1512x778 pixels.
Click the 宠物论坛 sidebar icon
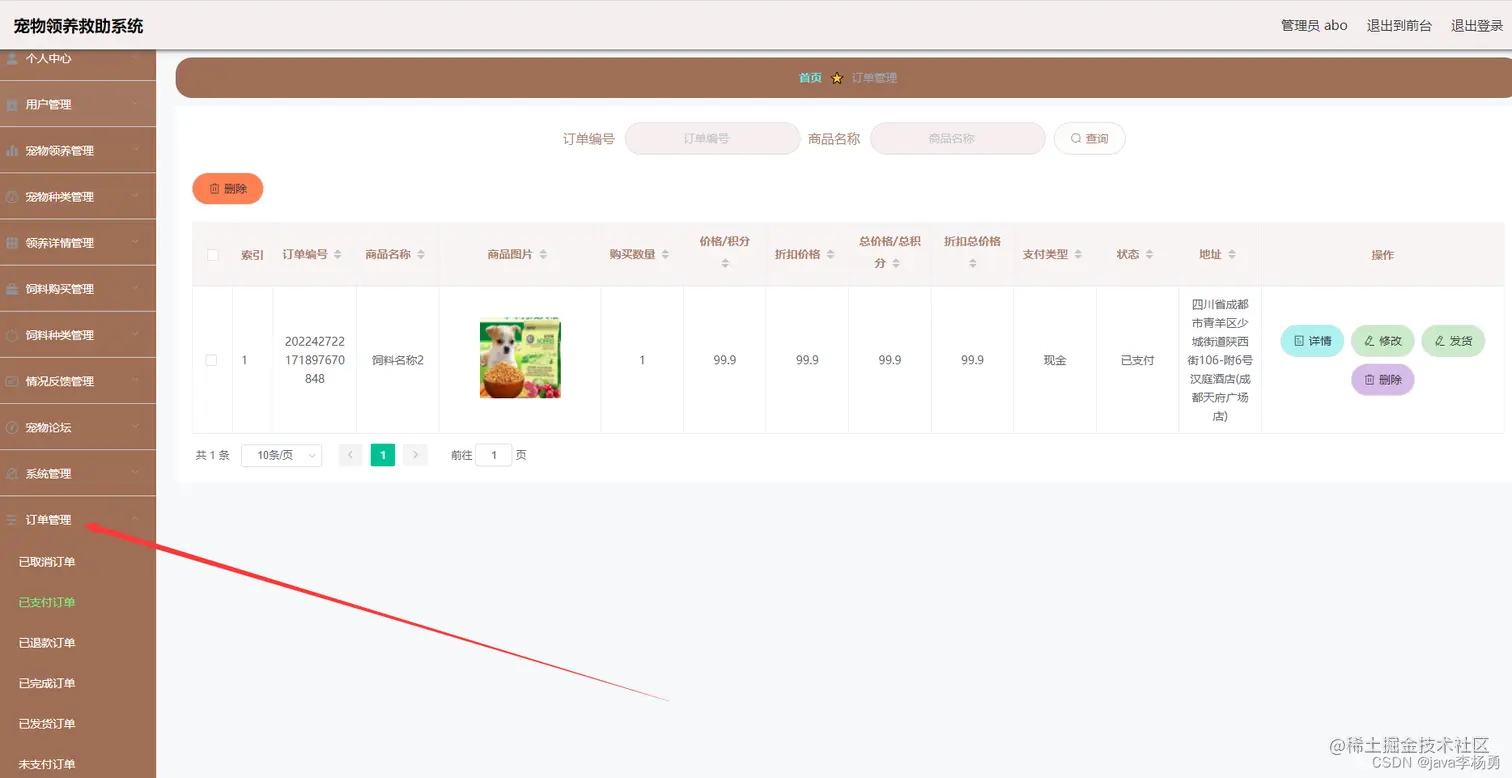click(12, 427)
